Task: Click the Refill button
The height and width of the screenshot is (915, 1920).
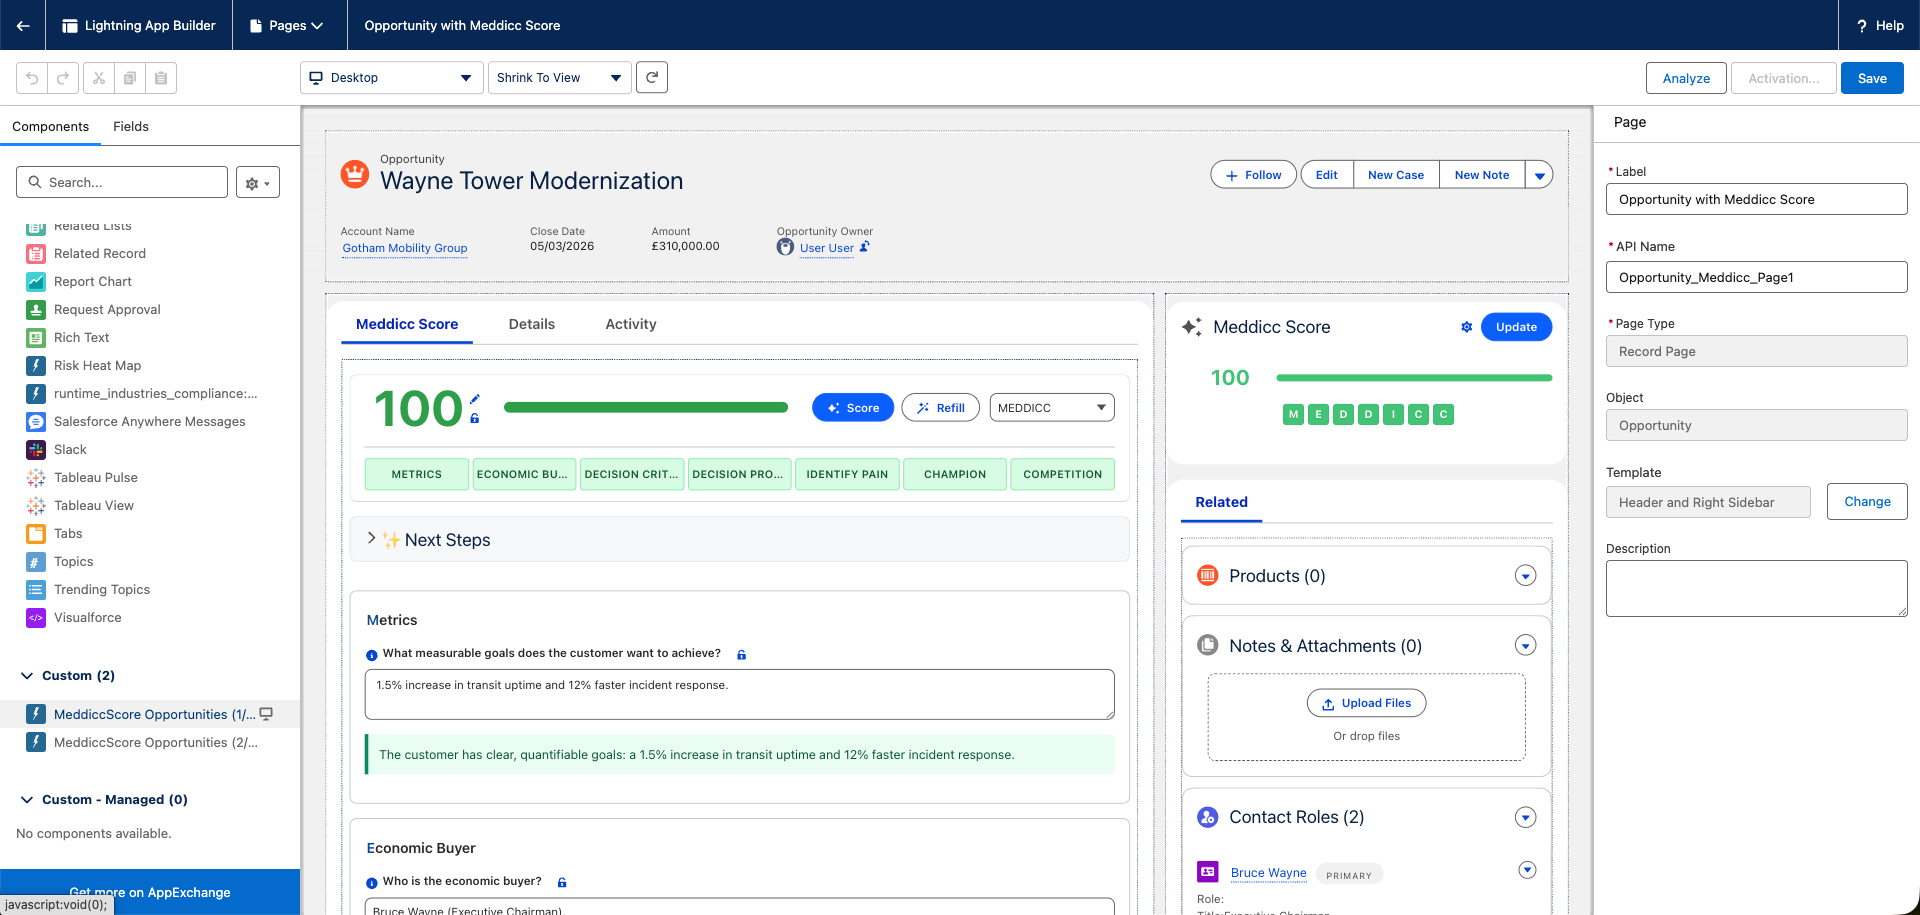Action: pos(941,408)
